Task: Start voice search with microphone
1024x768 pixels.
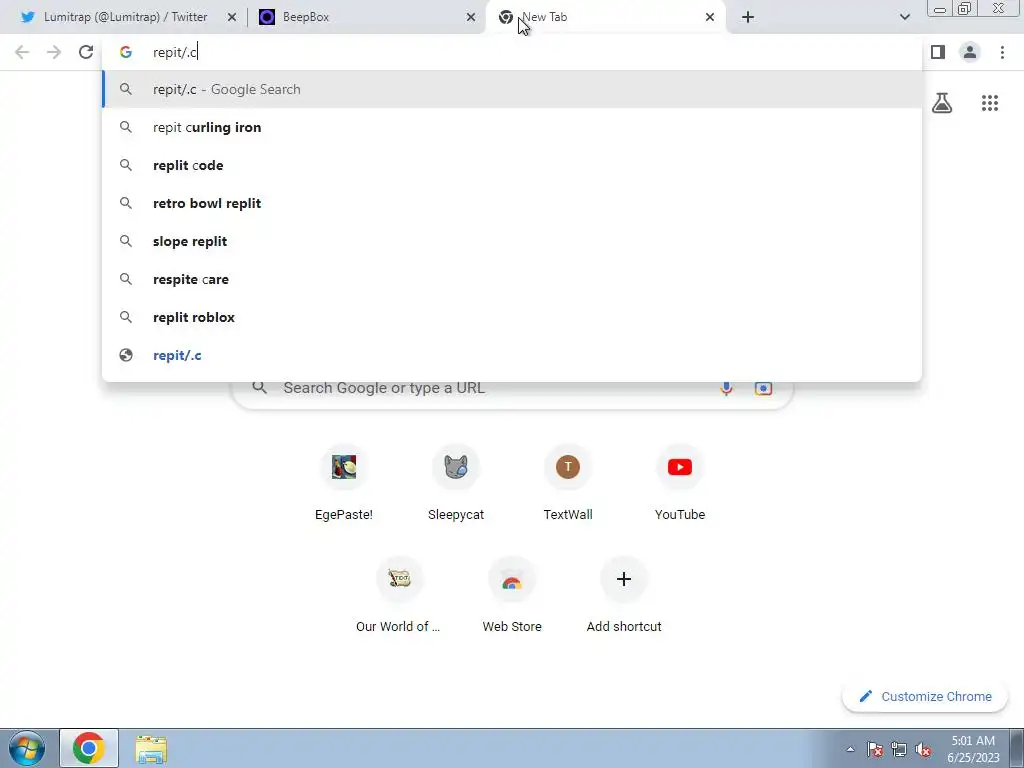Action: coord(726,388)
